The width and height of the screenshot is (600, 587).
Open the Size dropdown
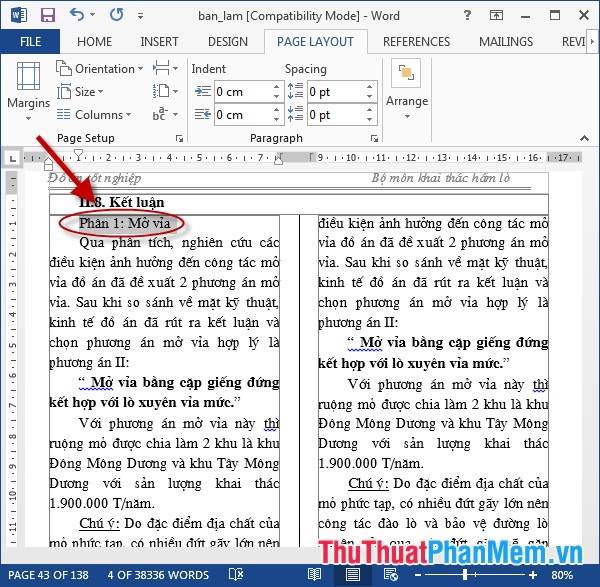(x=80, y=92)
